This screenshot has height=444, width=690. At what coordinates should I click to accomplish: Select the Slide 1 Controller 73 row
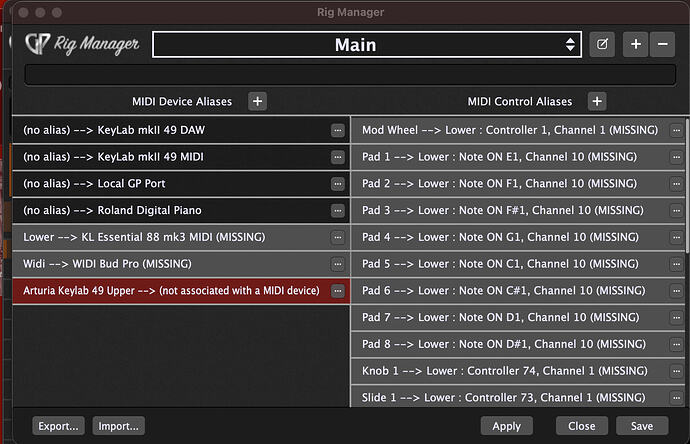[x=518, y=398]
